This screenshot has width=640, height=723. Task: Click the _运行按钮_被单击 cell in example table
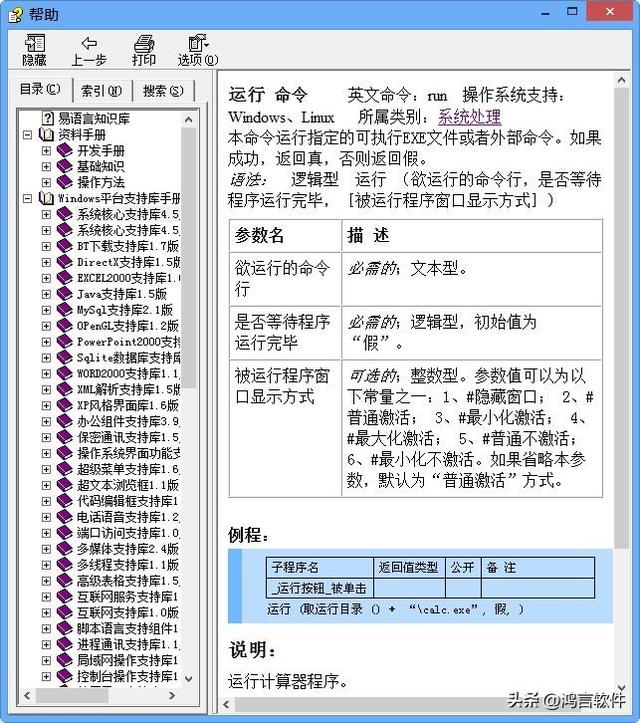(x=320, y=588)
